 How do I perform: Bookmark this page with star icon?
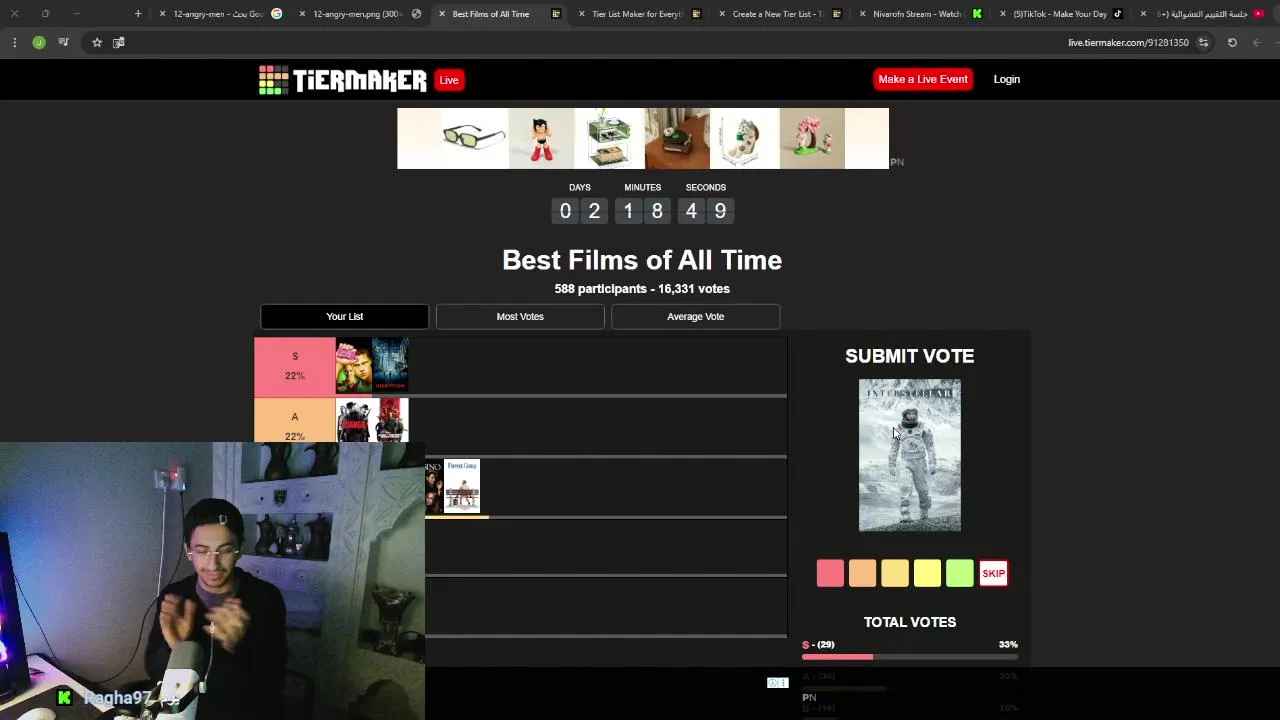point(97,43)
